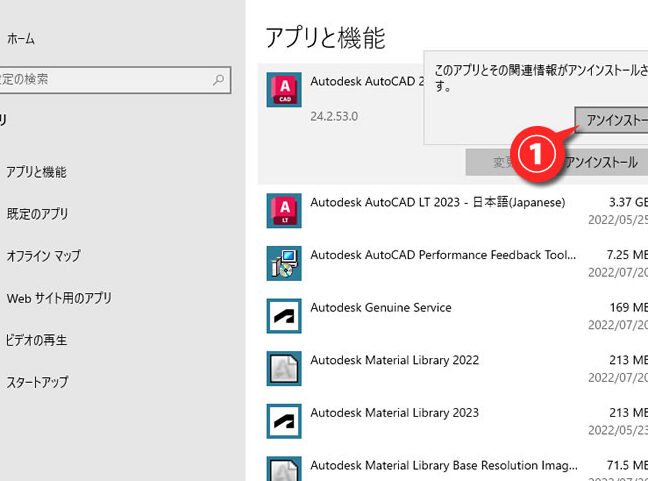The height and width of the screenshot is (481, 648).
Task: Click the AutoCAD Performance Feedback Tool icon
Action: pyautogui.click(x=285, y=264)
